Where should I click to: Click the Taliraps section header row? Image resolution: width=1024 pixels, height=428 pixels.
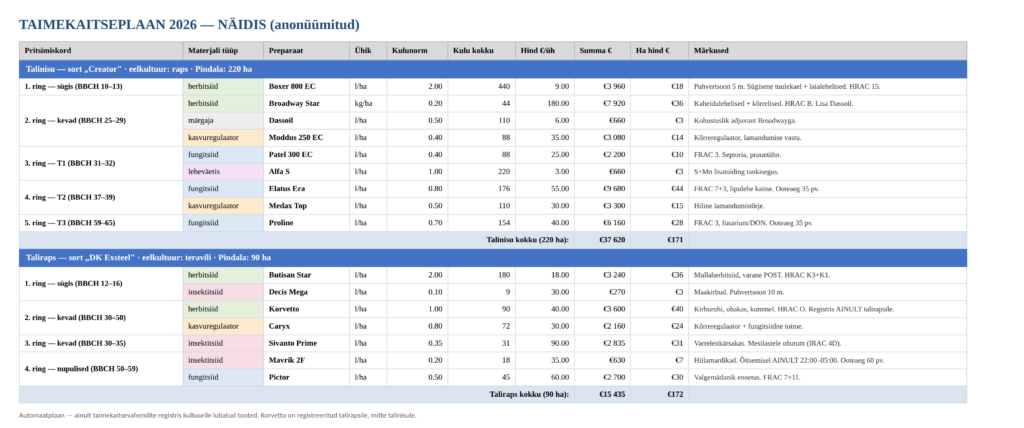tap(493, 257)
